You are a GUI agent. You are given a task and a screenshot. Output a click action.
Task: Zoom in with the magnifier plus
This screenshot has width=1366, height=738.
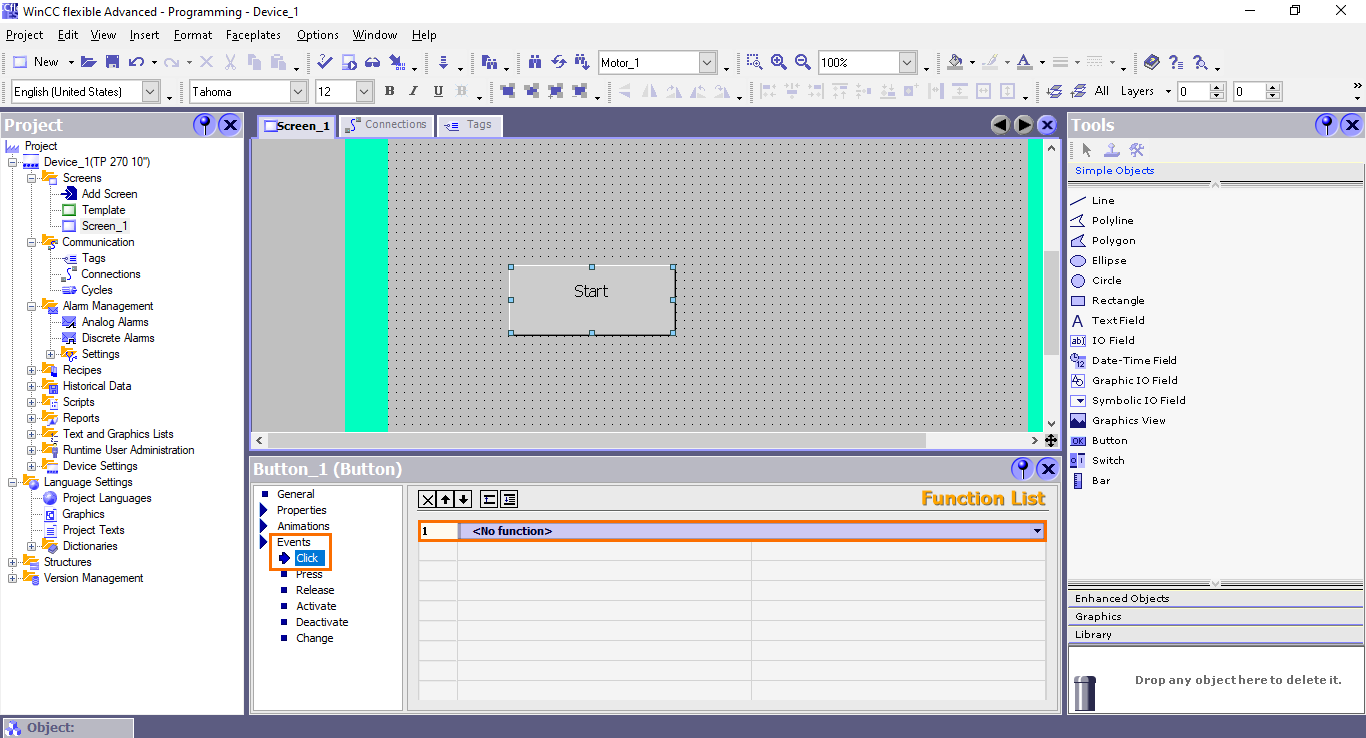click(779, 62)
